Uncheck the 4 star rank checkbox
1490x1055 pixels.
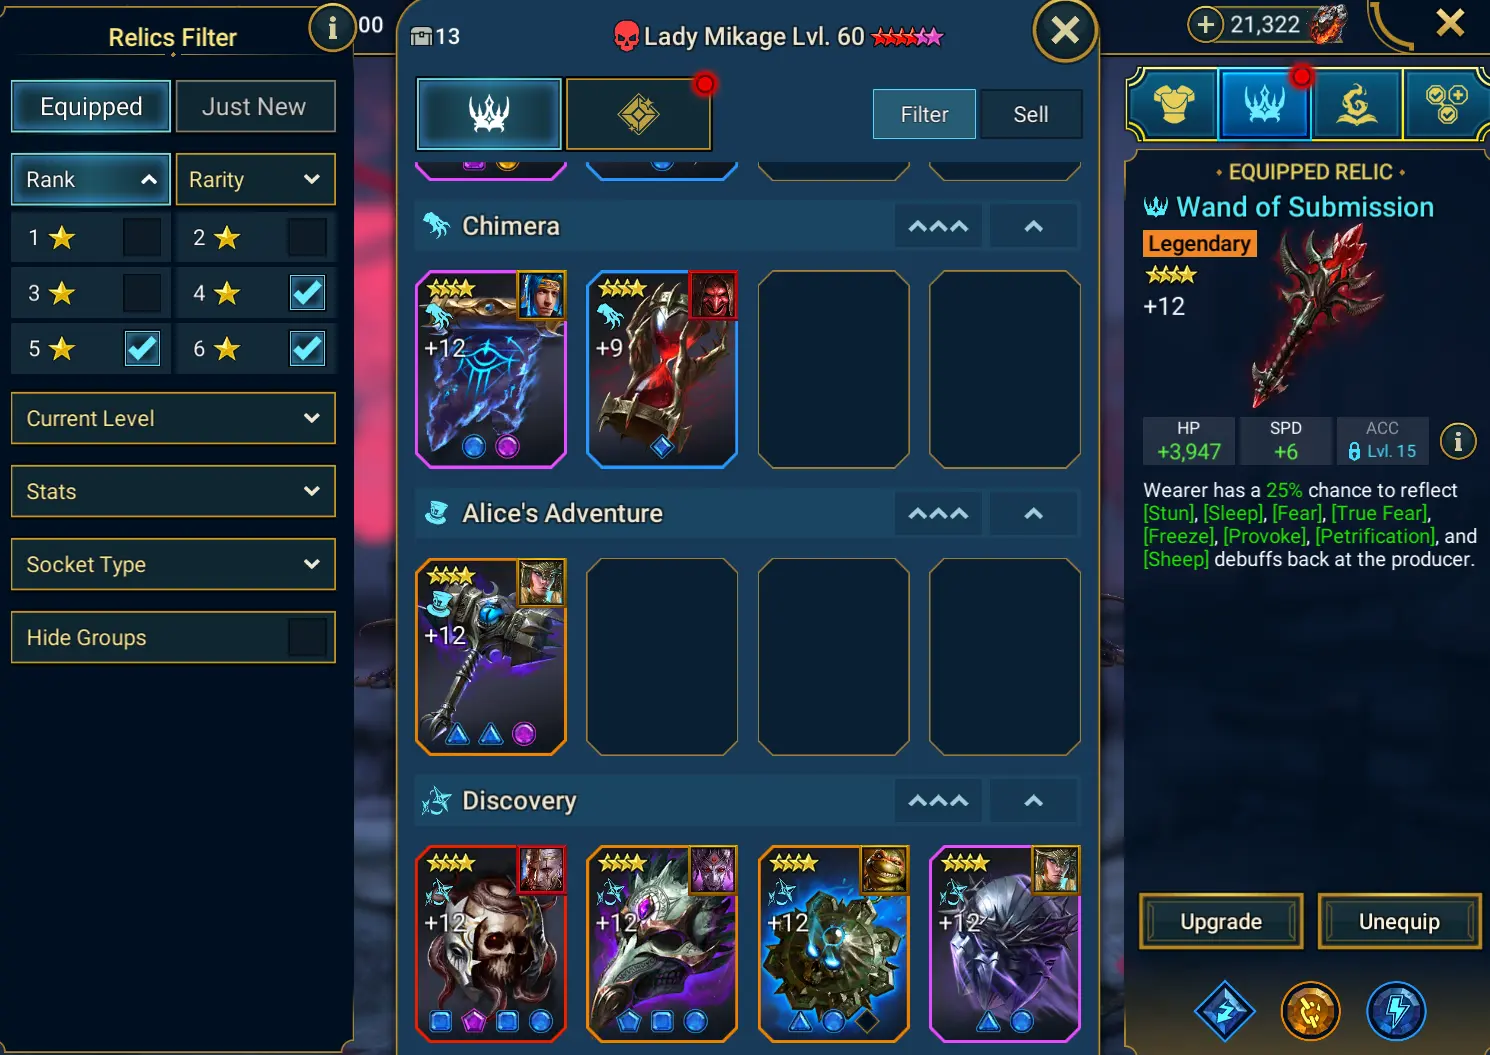tap(307, 293)
